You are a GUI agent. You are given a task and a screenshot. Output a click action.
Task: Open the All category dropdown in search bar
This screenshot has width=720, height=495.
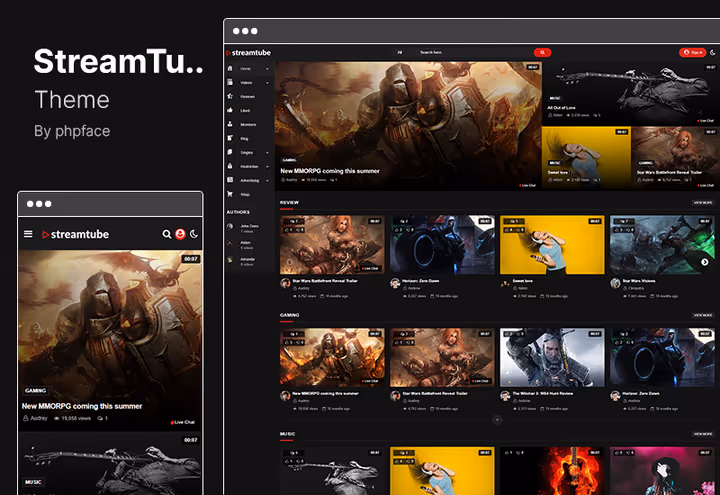click(400, 52)
